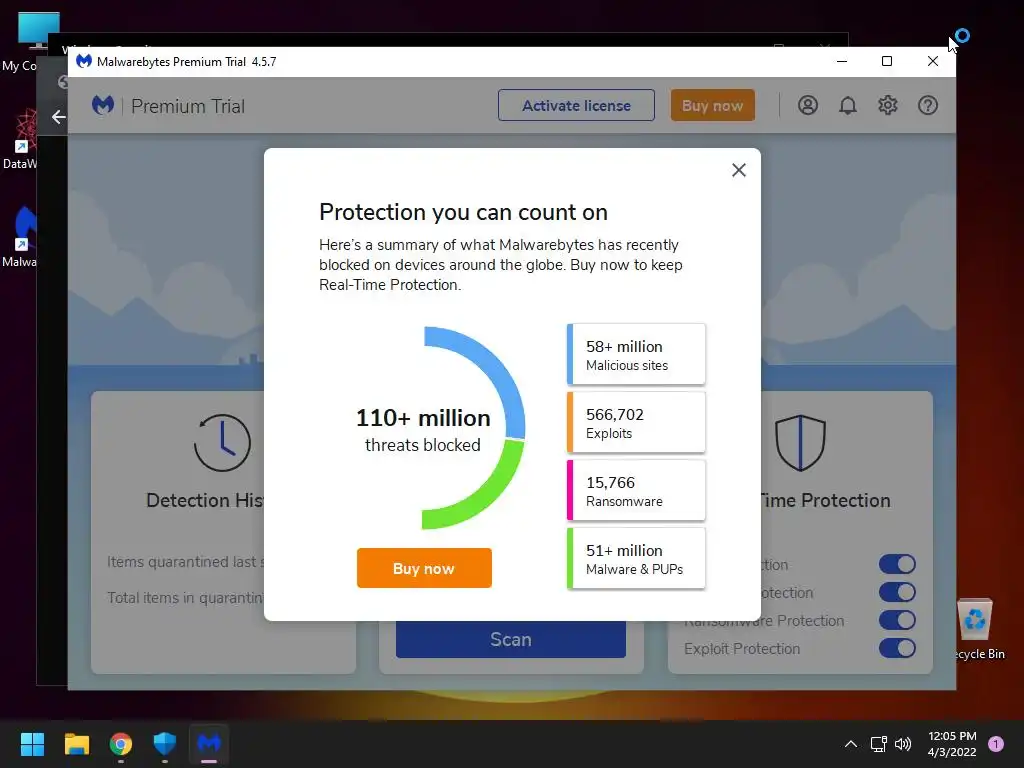Open Windows Security shield in taskbar
This screenshot has width=1024, height=768.
pos(165,744)
